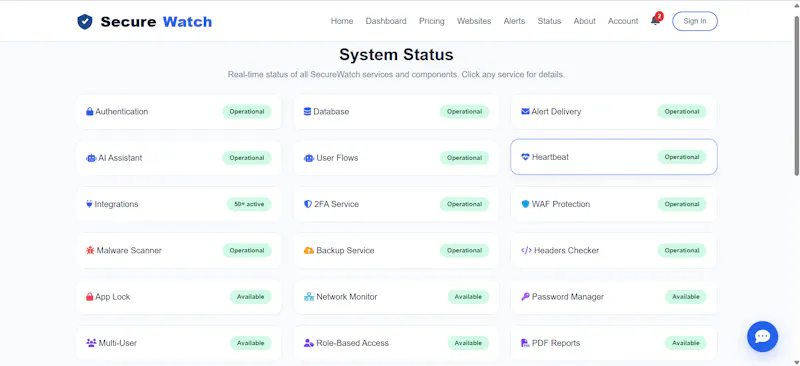Image resolution: width=800 pixels, height=366 pixels.
Task: Click the Backup Service cloud icon
Action: pos(309,251)
